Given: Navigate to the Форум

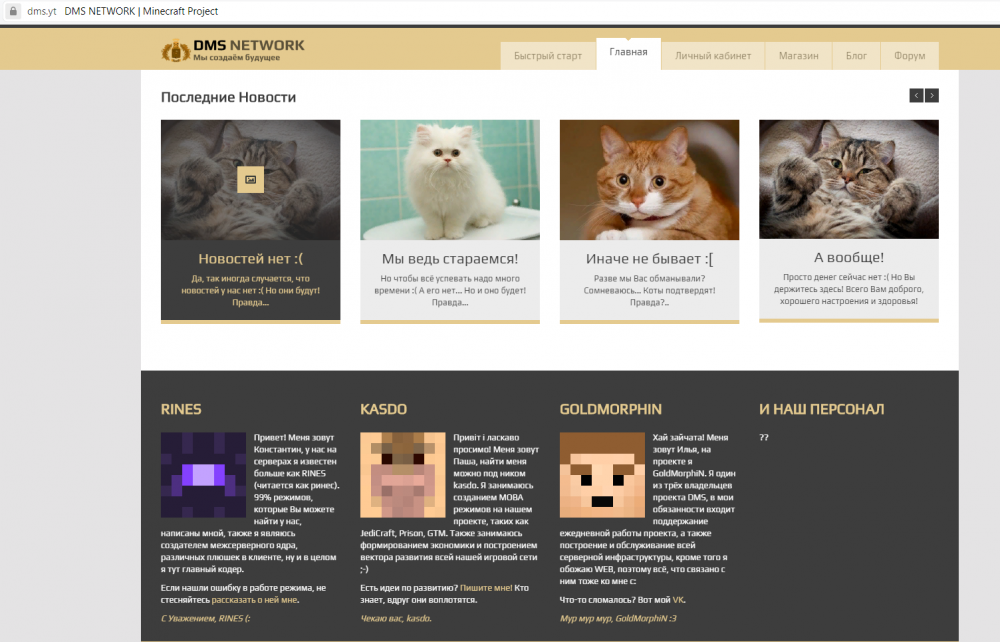Looking at the screenshot, I should (x=909, y=55).
